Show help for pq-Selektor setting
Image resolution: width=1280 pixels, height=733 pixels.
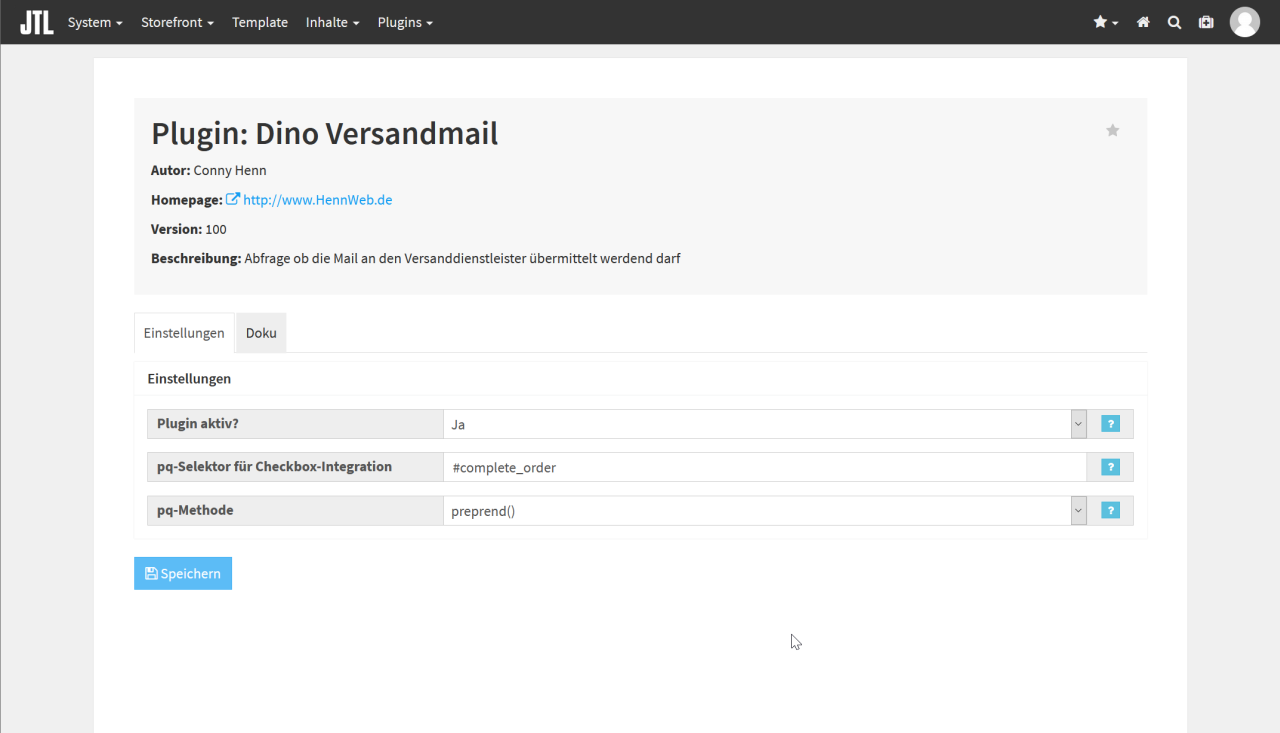tap(1110, 467)
